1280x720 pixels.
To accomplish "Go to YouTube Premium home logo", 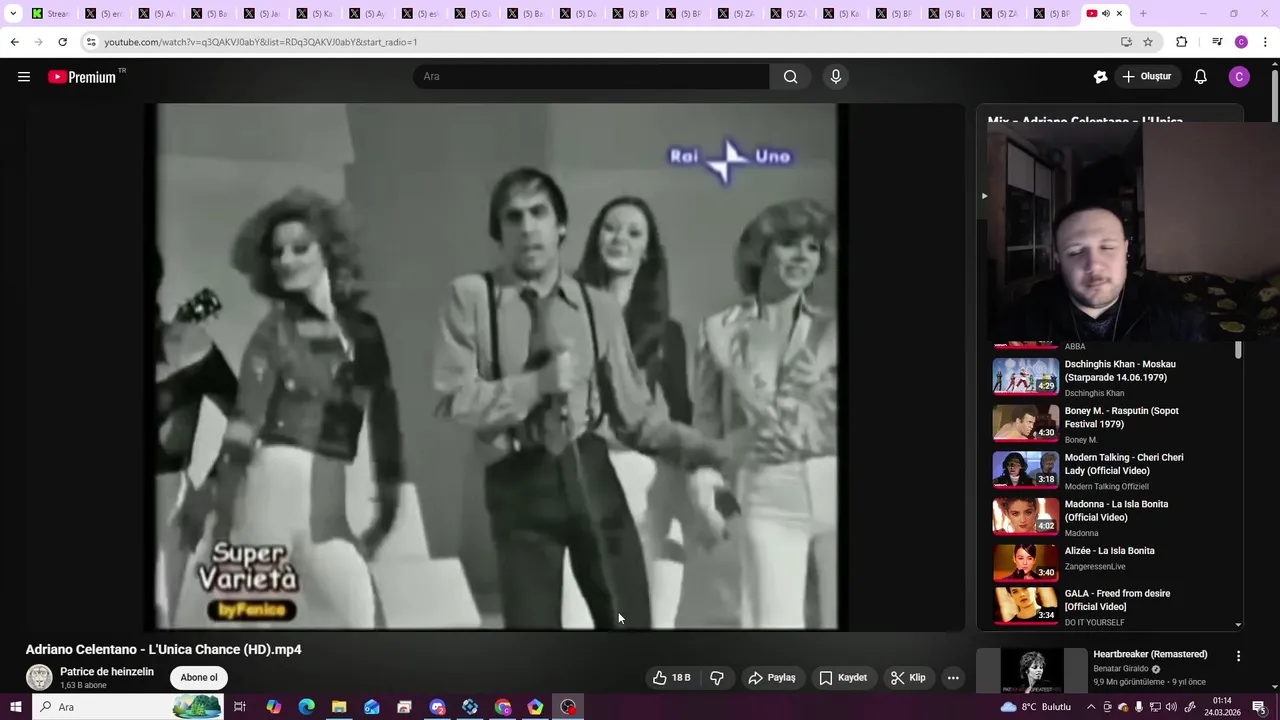I will 82,77.
